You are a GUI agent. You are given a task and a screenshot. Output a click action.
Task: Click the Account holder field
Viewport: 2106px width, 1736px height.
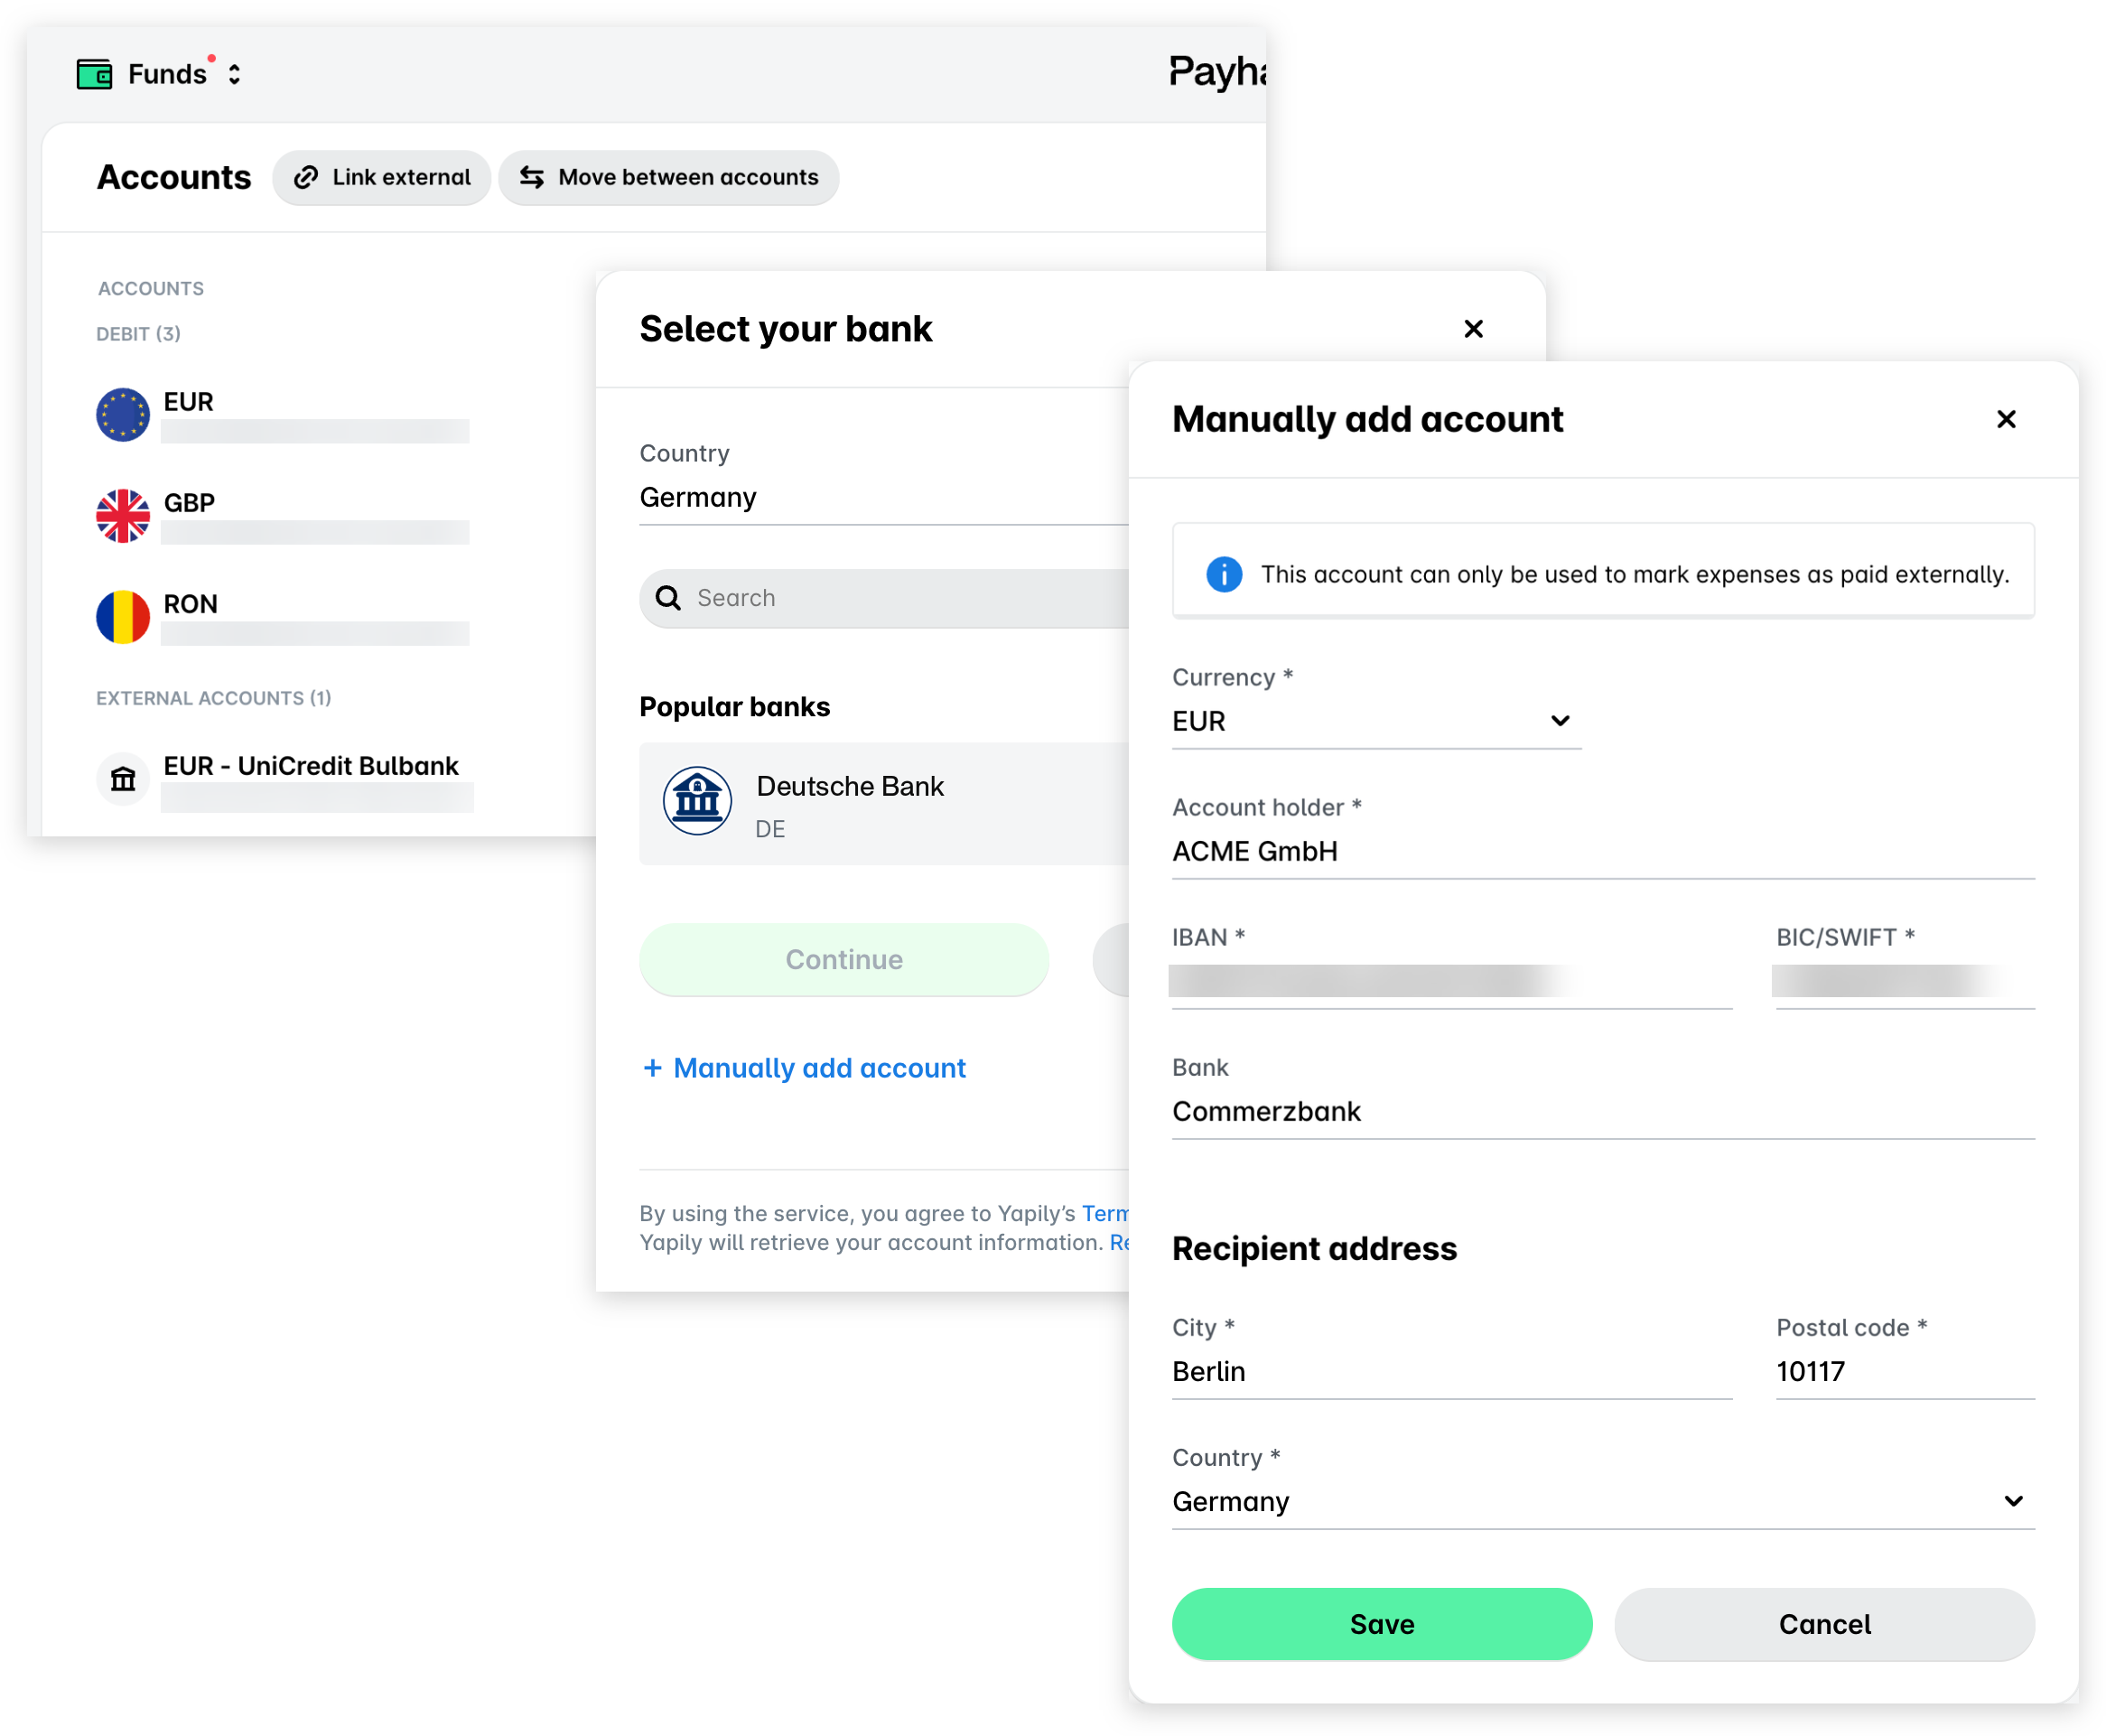click(1602, 850)
